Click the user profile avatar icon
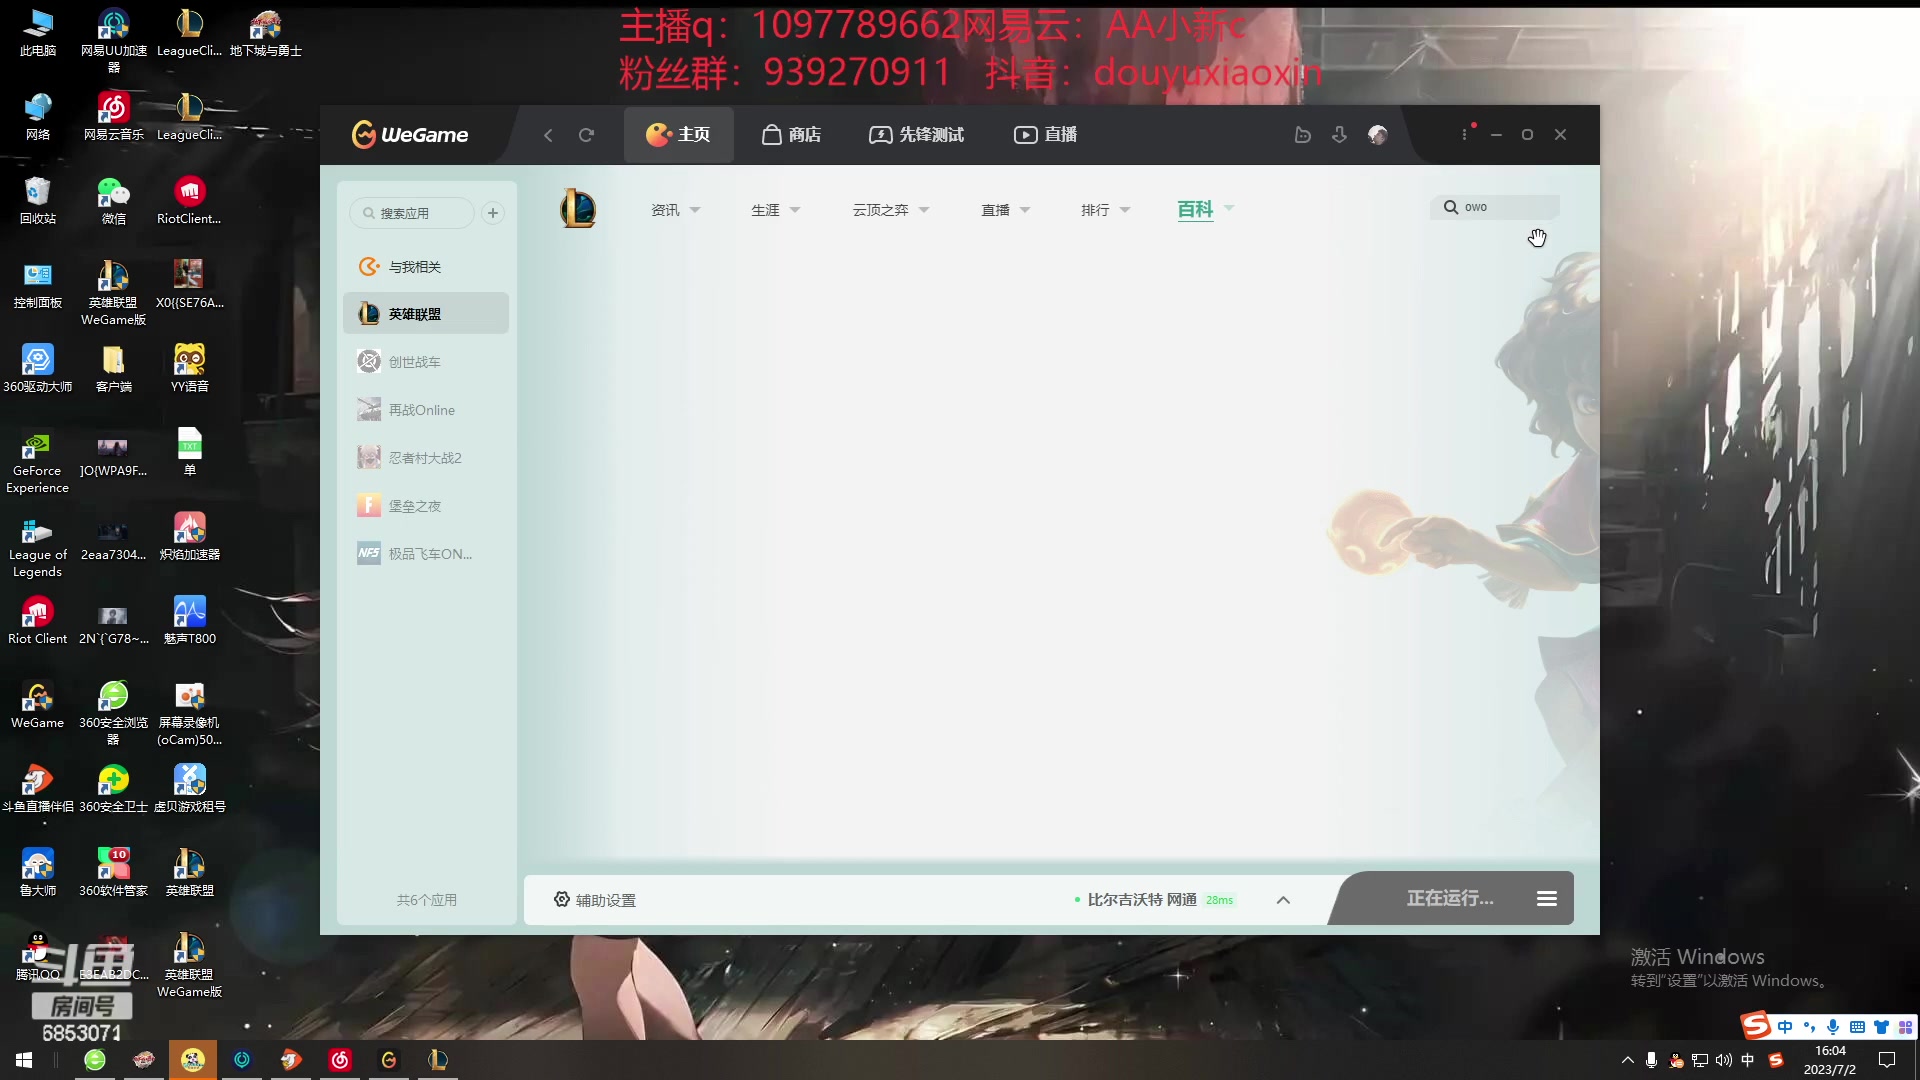This screenshot has height=1080, width=1920. (x=1378, y=135)
